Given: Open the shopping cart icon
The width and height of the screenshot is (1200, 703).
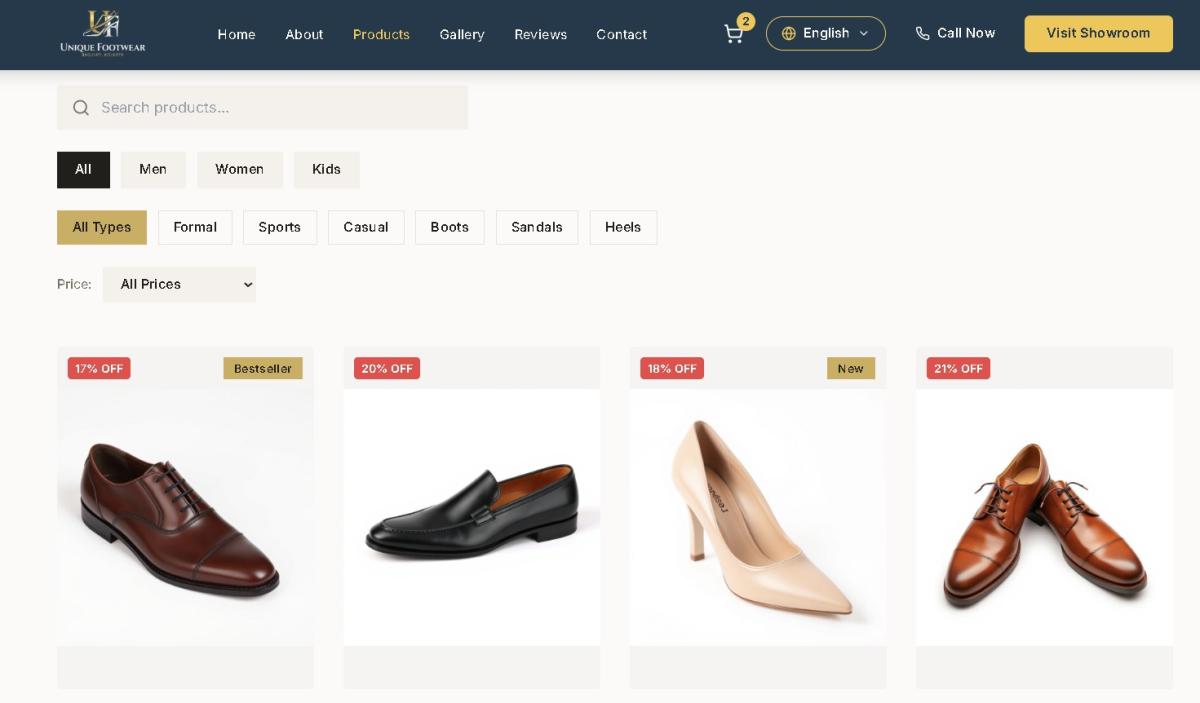Looking at the screenshot, I should (733, 34).
